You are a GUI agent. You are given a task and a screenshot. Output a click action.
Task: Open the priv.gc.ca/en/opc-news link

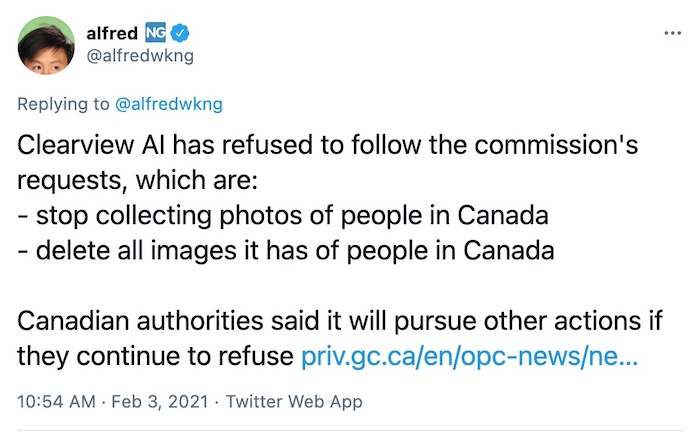click(470, 356)
